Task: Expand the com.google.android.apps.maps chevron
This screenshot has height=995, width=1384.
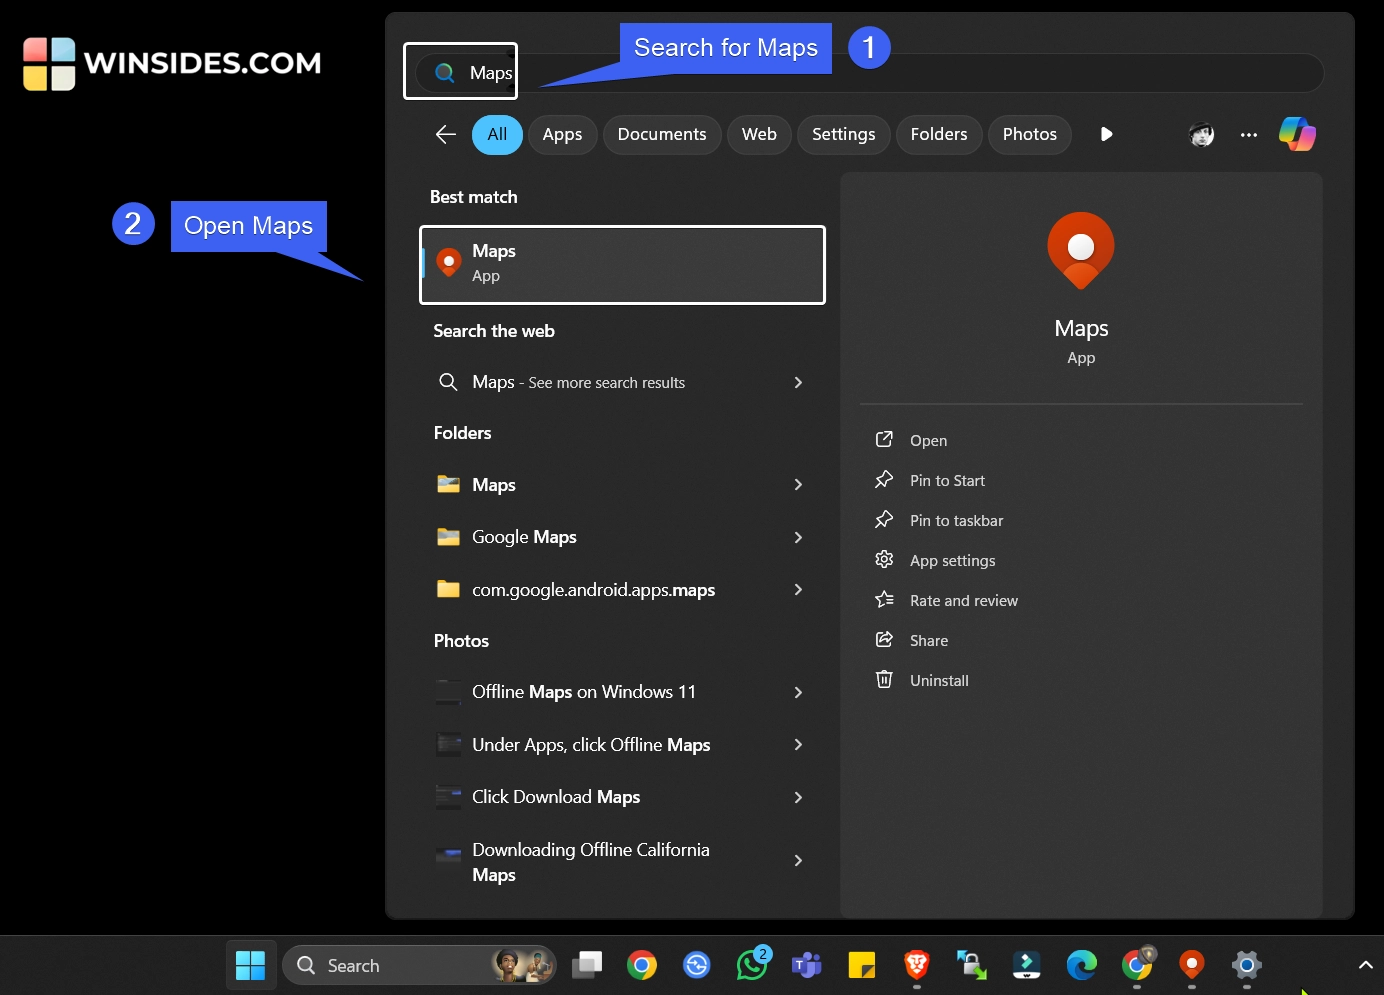Action: pos(798,590)
